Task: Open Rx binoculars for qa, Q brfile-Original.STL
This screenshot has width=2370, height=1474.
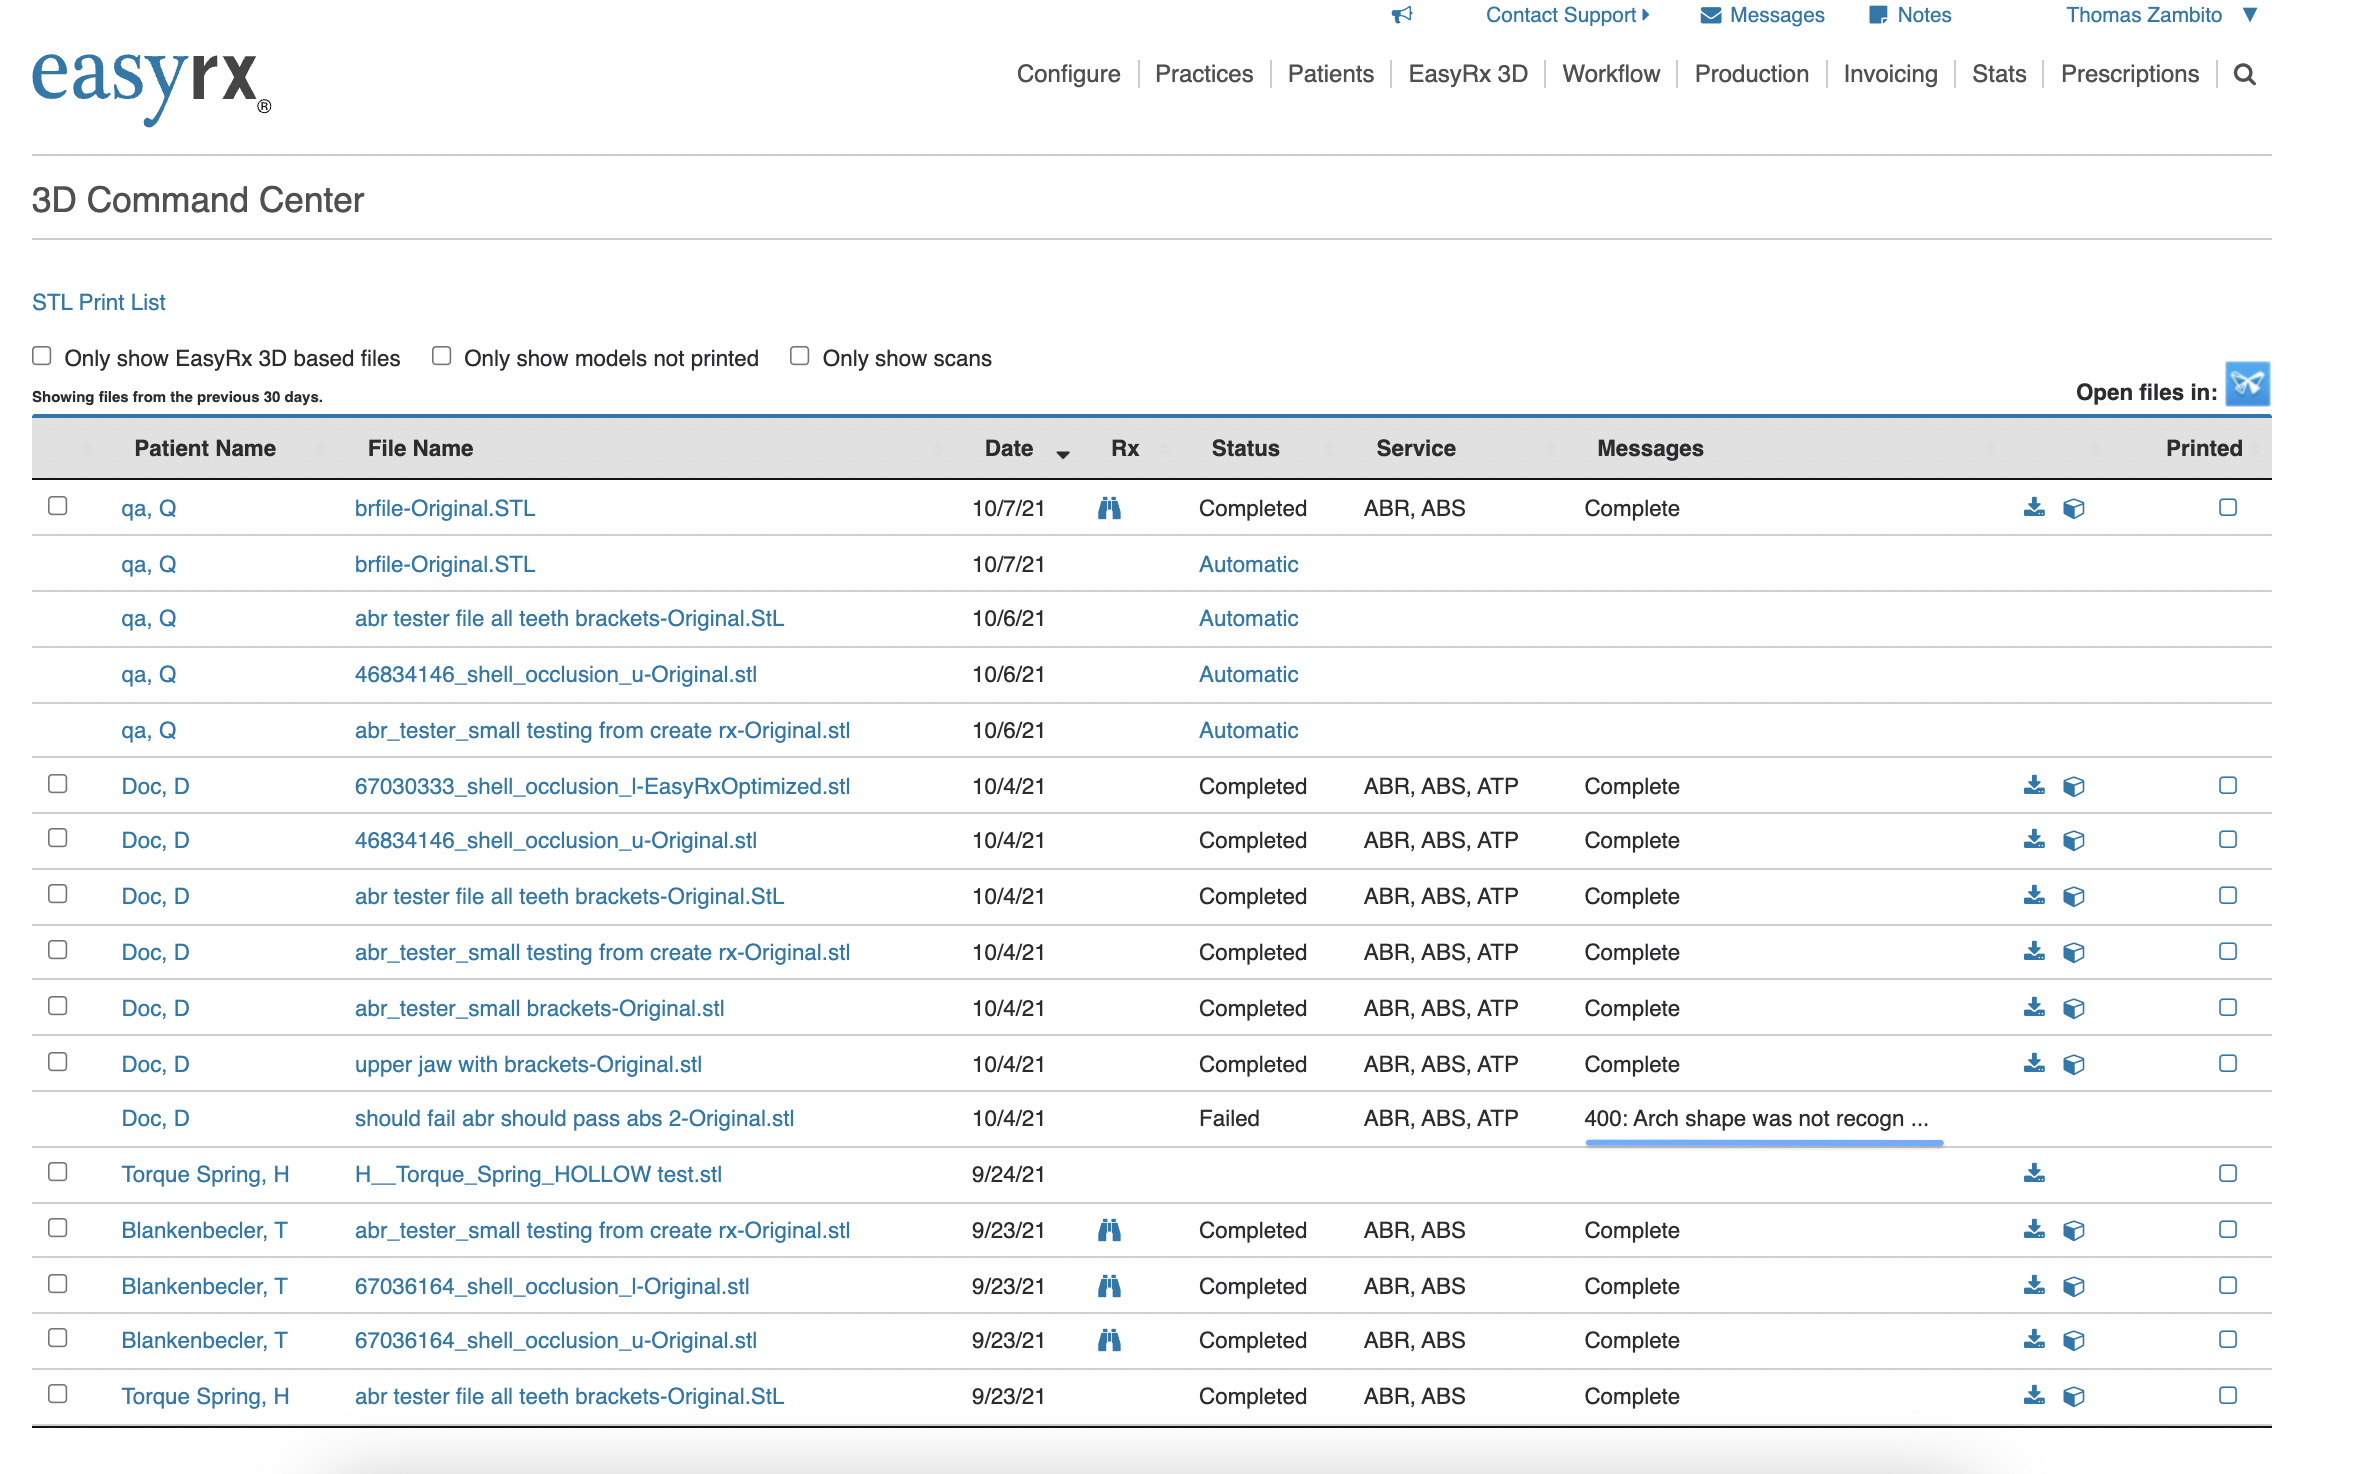Action: pyautogui.click(x=1109, y=508)
